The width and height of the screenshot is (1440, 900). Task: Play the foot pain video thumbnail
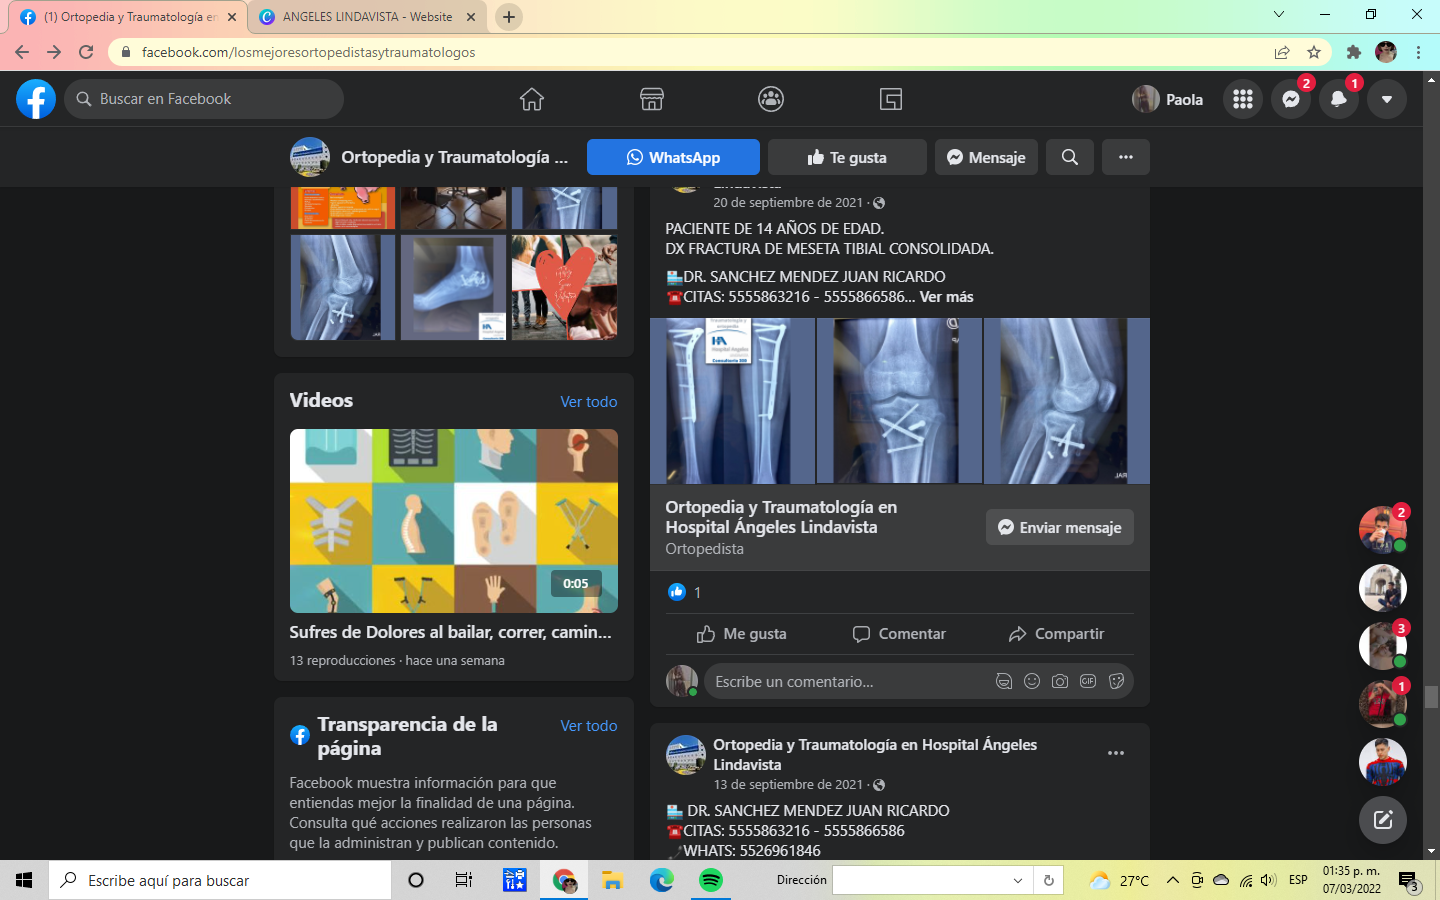click(x=454, y=521)
